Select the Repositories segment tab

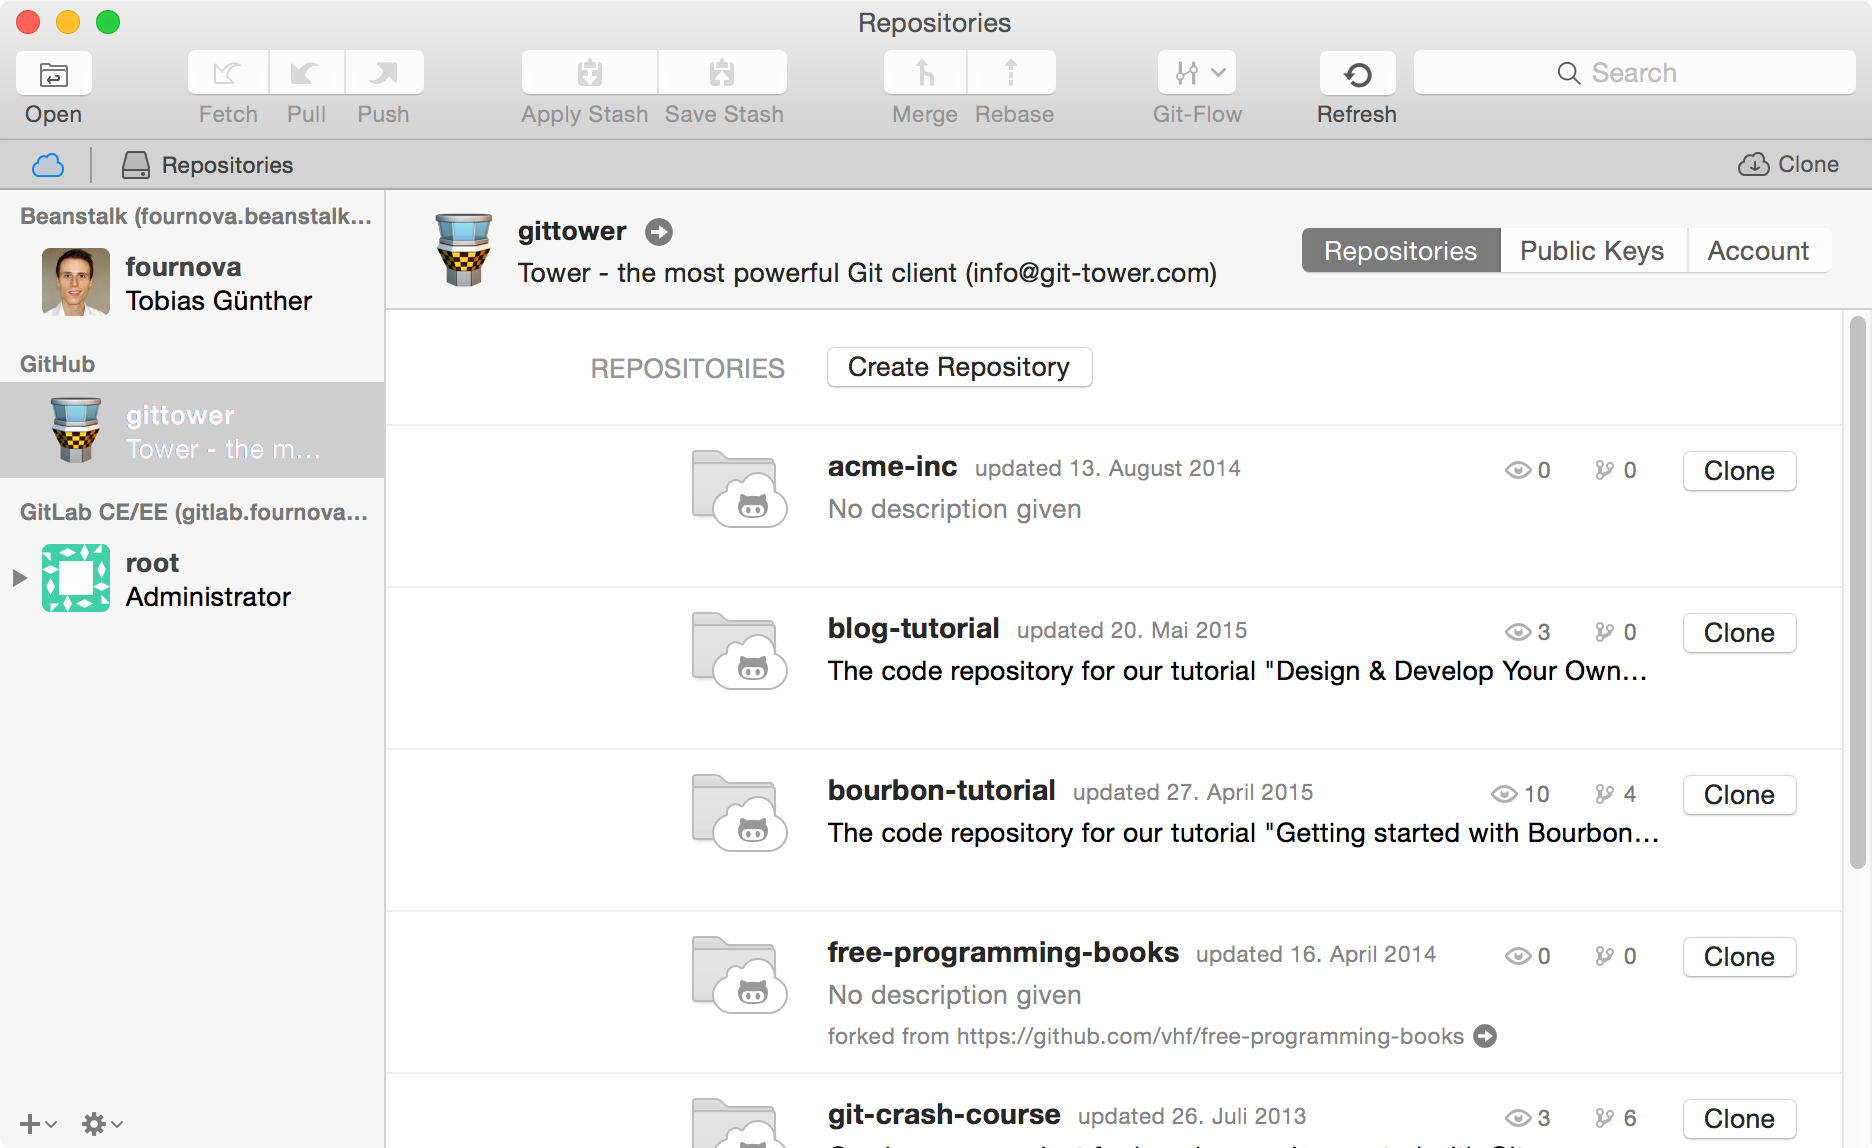point(1401,250)
